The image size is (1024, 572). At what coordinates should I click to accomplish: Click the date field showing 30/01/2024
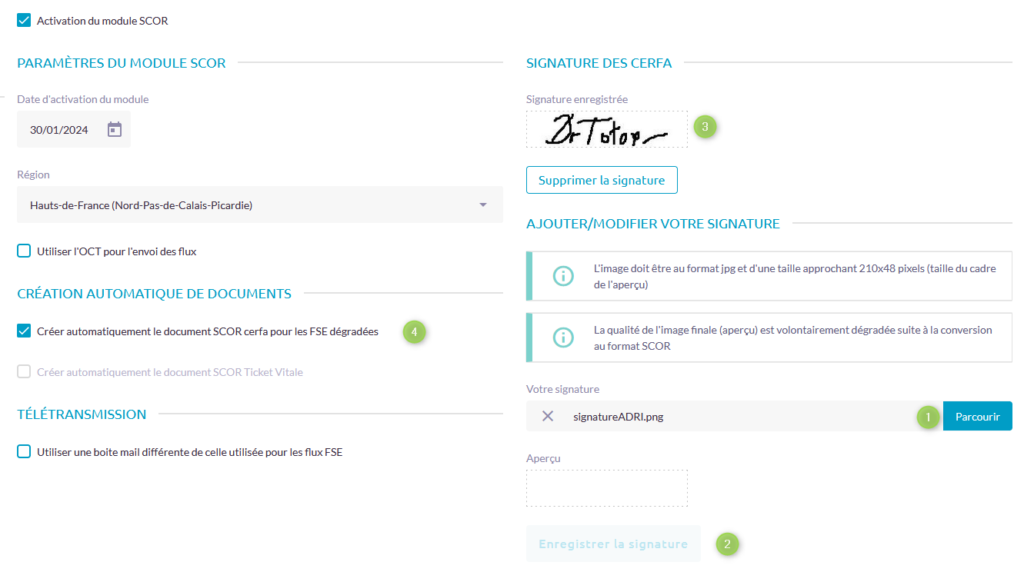[62, 129]
